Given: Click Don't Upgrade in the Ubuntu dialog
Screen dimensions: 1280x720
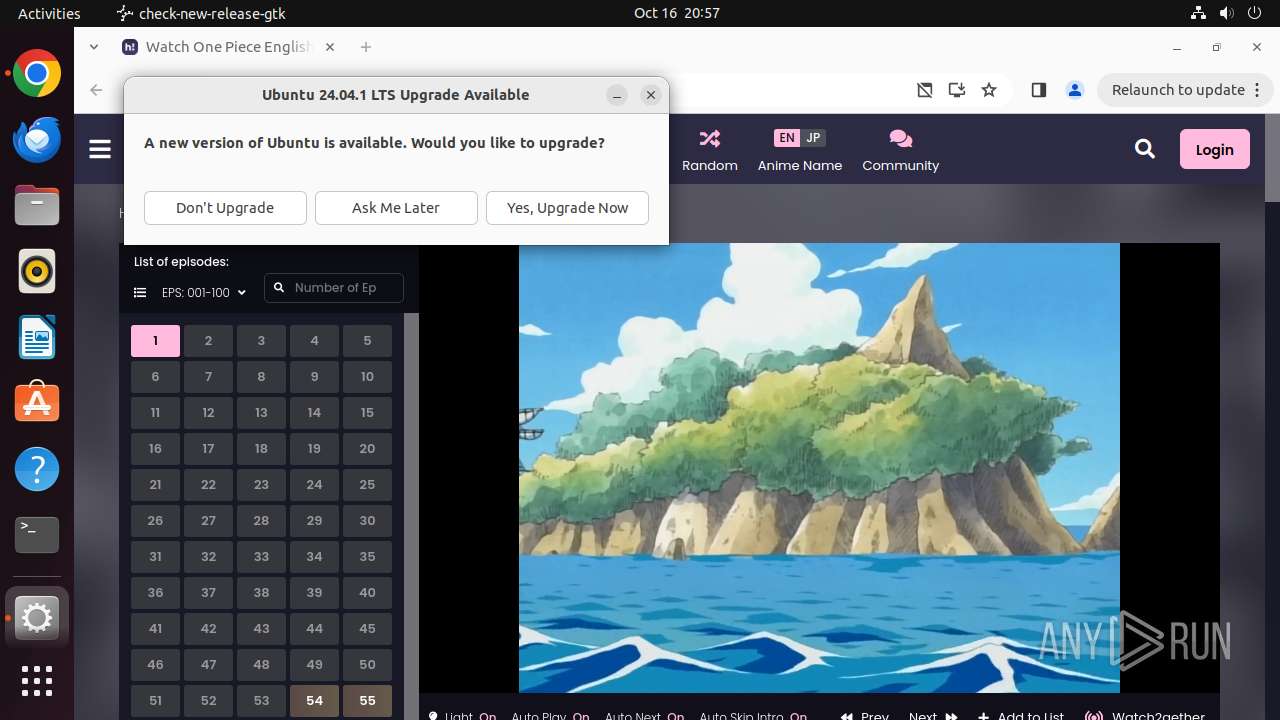Looking at the screenshot, I should click(x=225, y=208).
